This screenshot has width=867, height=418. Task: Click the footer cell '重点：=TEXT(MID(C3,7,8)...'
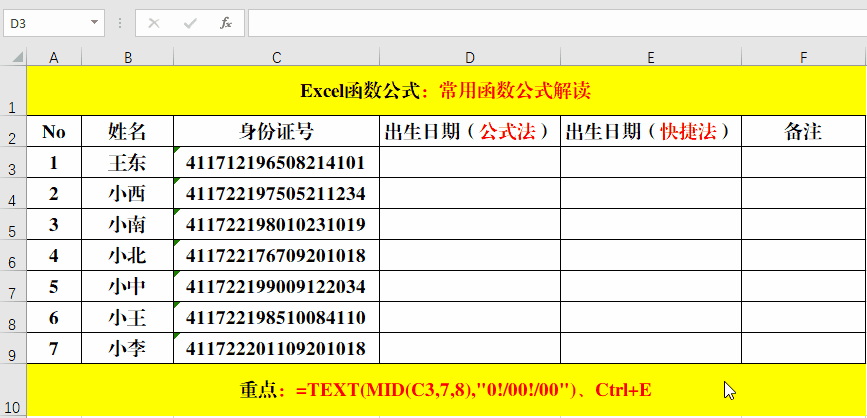point(446,390)
